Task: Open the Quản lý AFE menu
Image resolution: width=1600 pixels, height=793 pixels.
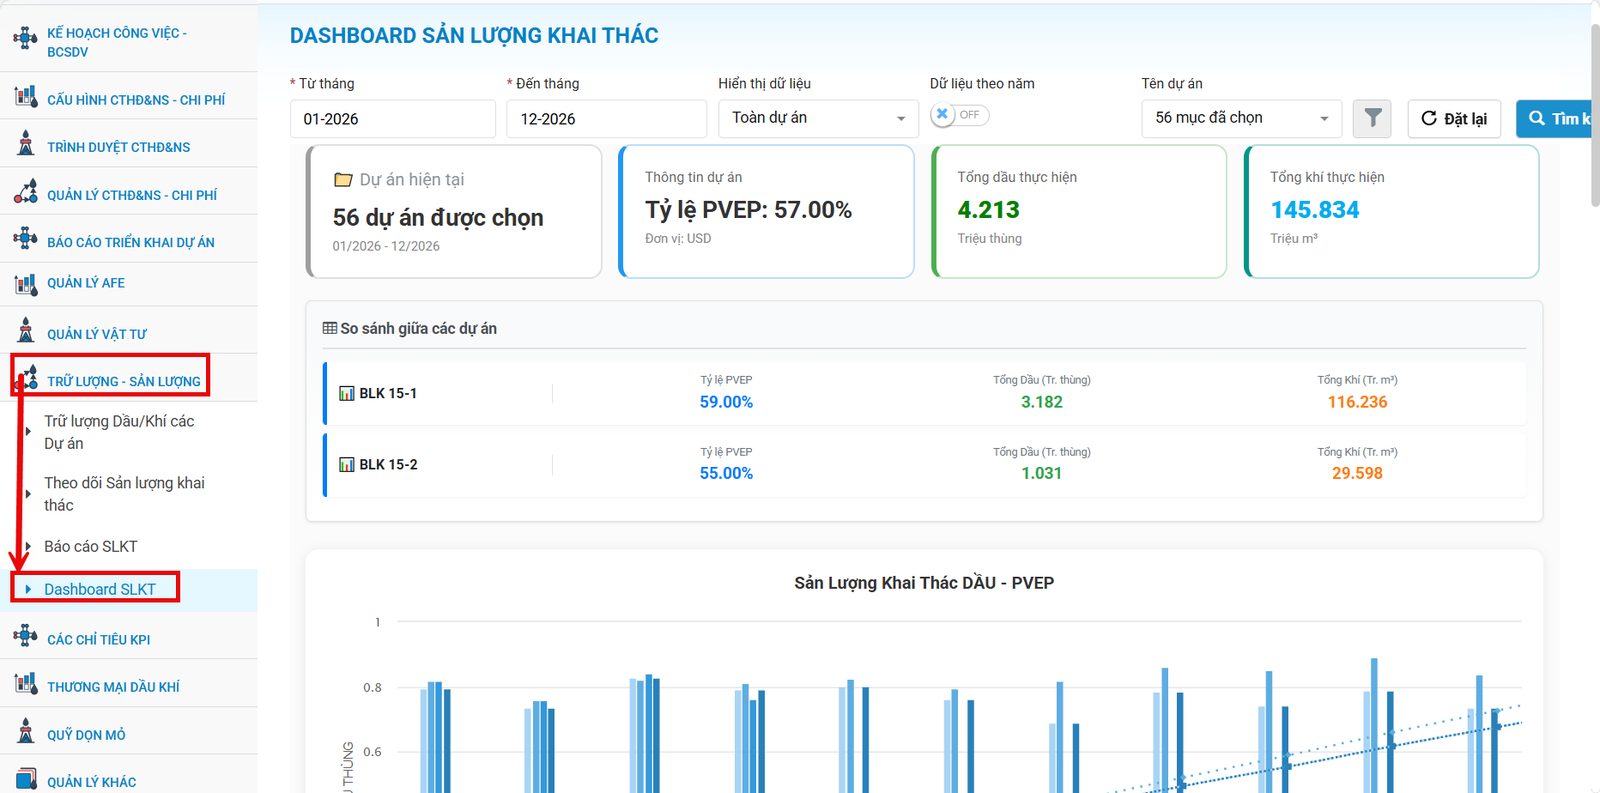Action: pyautogui.click(x=86, y=283)
